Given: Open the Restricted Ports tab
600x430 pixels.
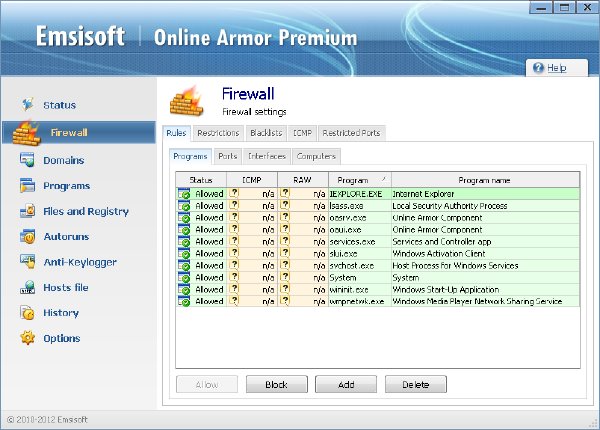Looking at the screenshot, I should pyautogui.click(x=351, y=133).
